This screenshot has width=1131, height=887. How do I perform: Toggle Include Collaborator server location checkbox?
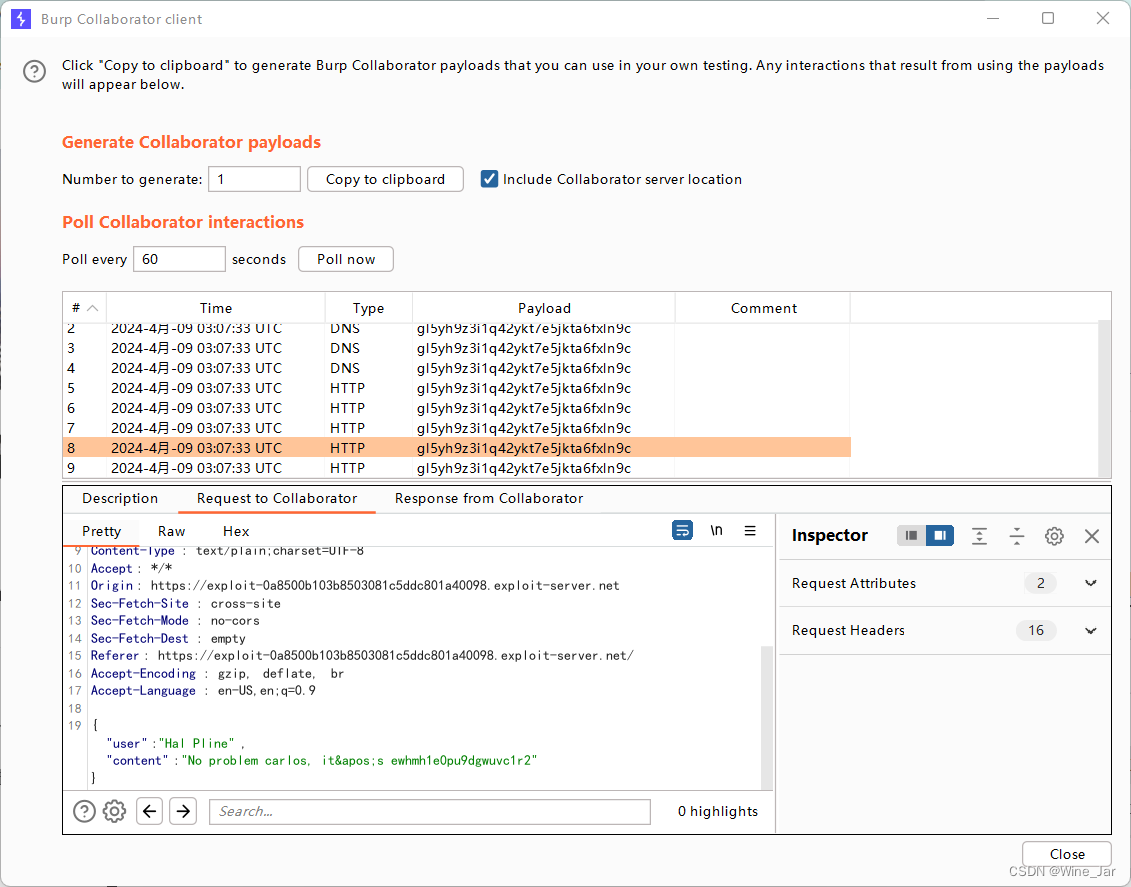(x=489, y=179)
